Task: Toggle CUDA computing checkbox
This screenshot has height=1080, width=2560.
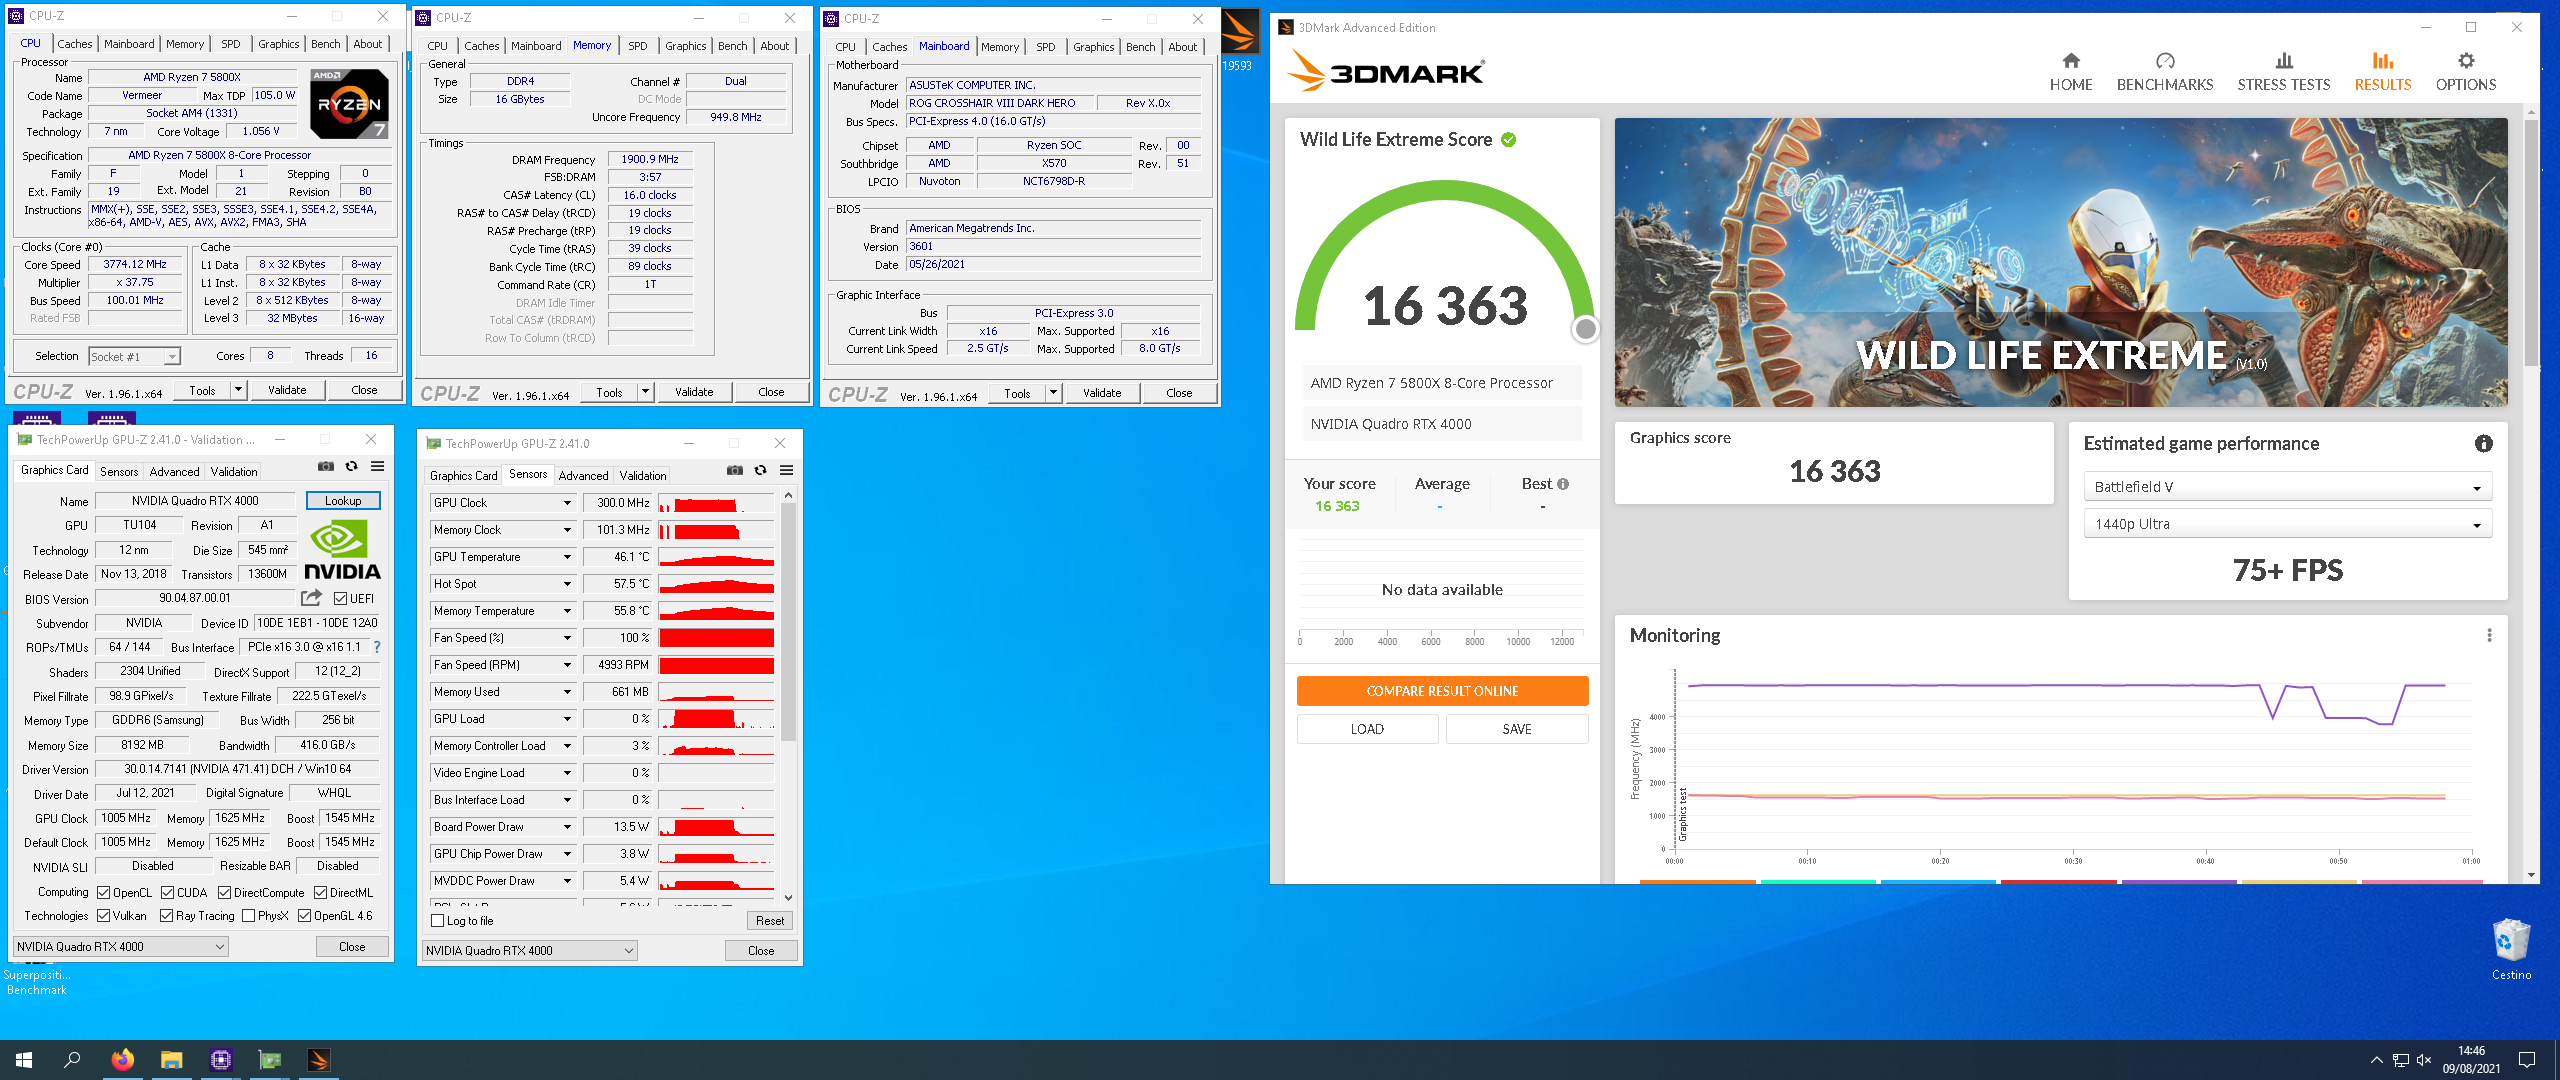Action: point(167,892)
